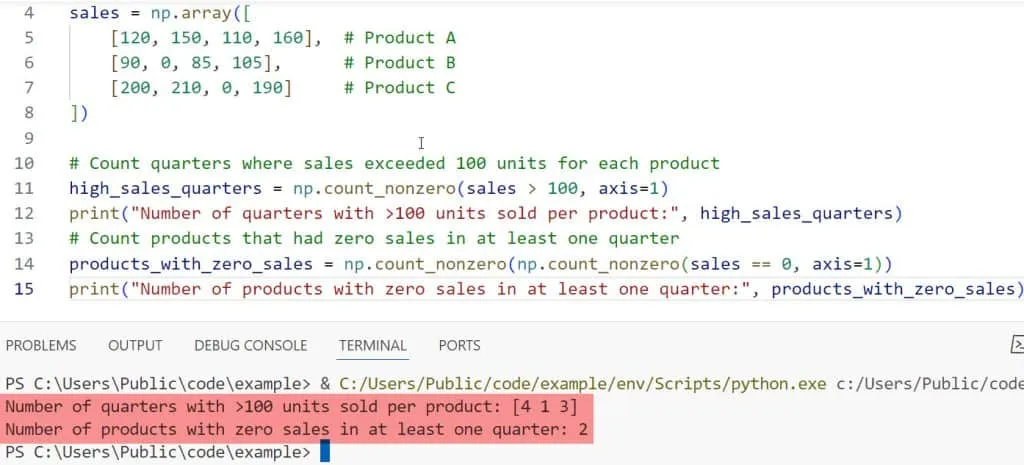
Task: Click the zero sales terminal output line
Action: tap(296, 431)
